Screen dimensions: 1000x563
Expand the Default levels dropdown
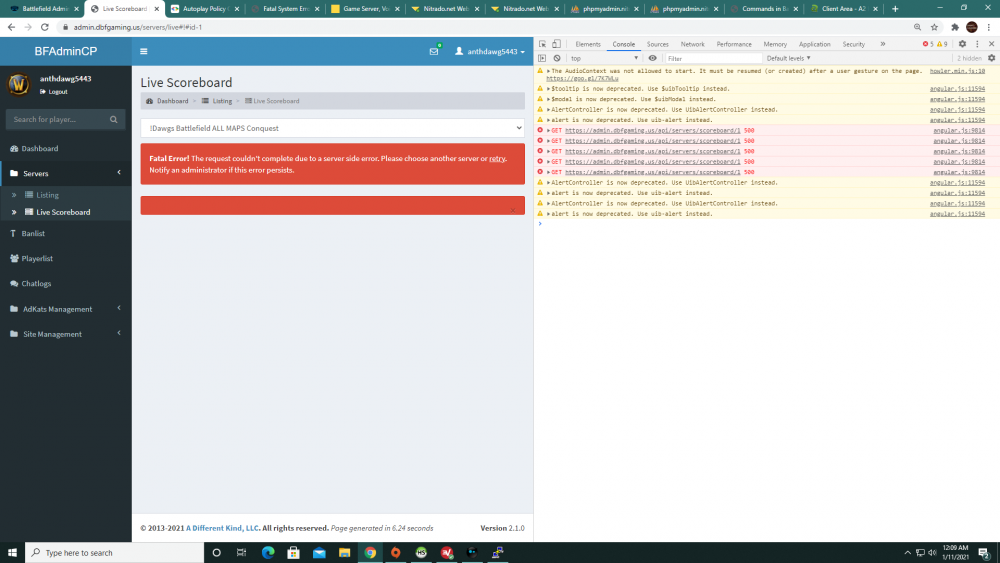coord(790,59)
